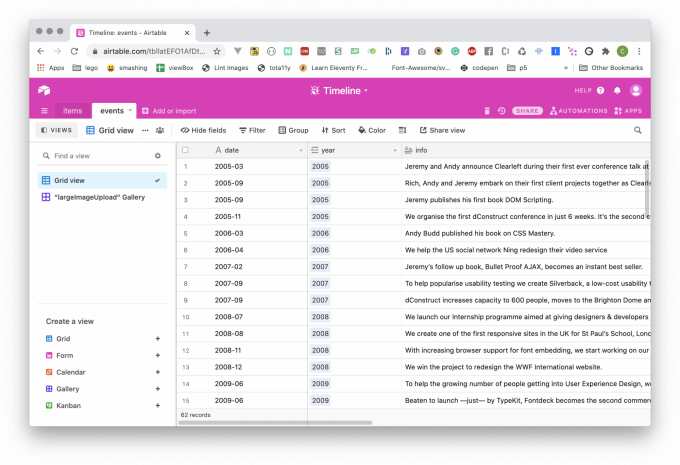Click Share view
The height and width of the screenshot is (465, 680).
(442, 130)
